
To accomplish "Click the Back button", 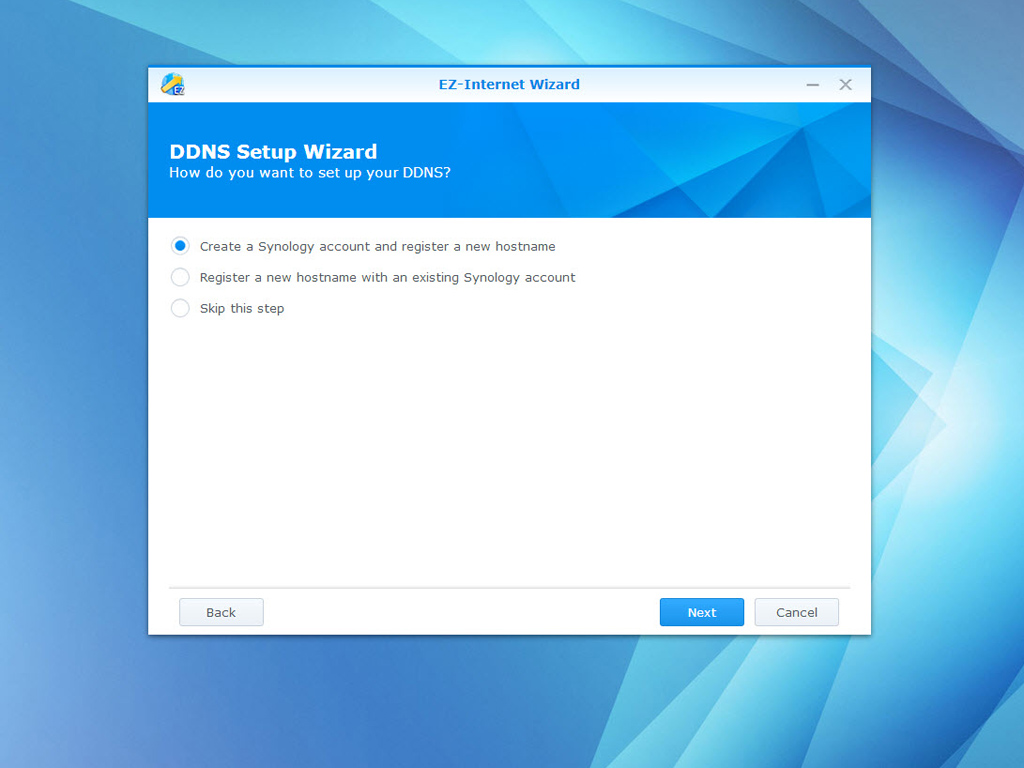I will (x=221, y=612).
